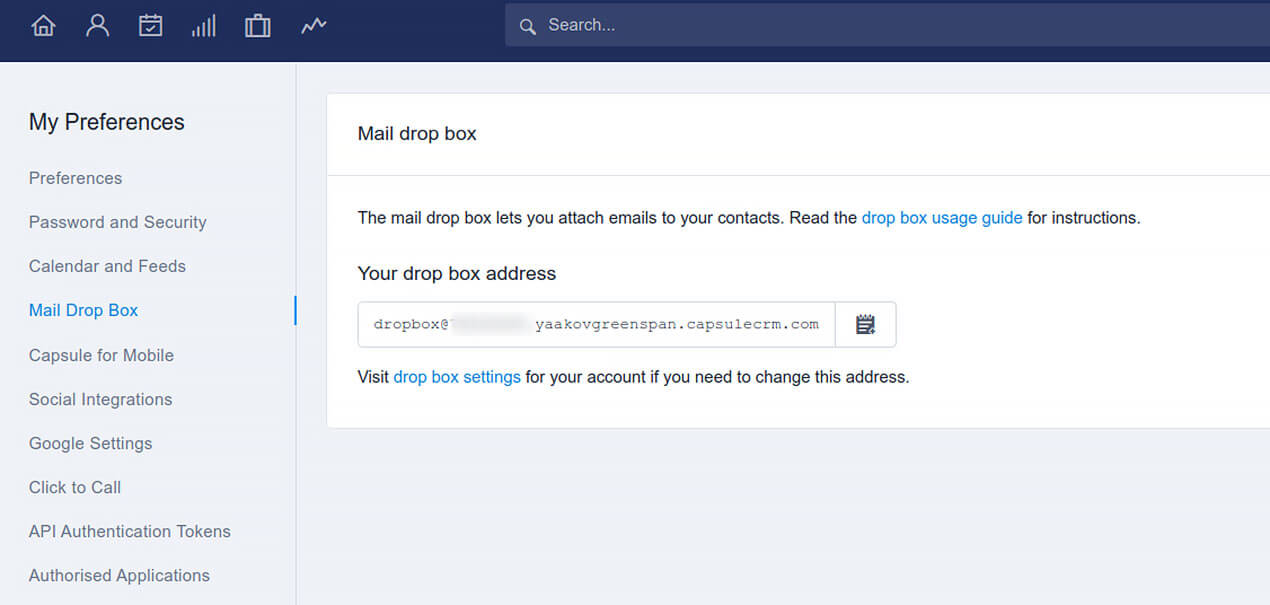Follow the drop box settings link
1270x605 pixels.
(457, 377)
